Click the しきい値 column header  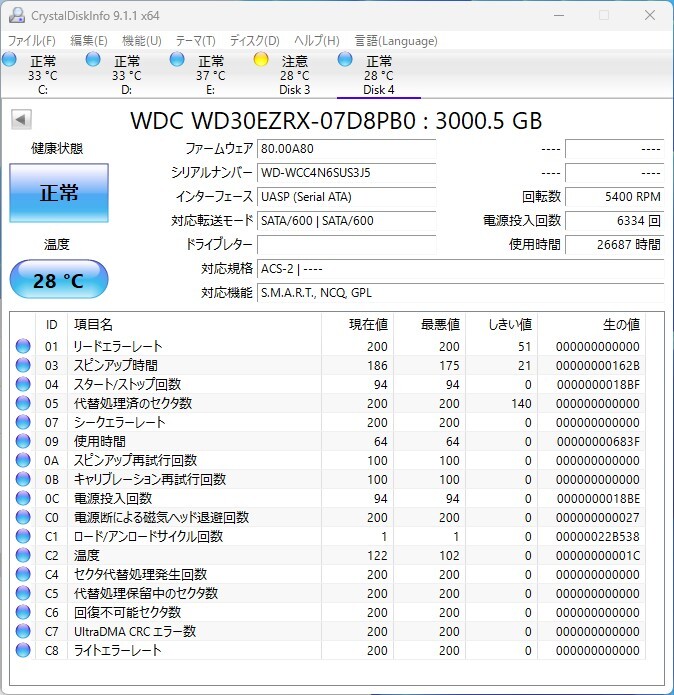[501, 324]
